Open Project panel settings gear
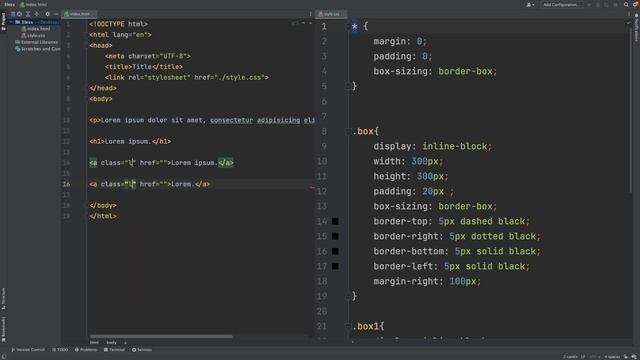 point(47,14)
